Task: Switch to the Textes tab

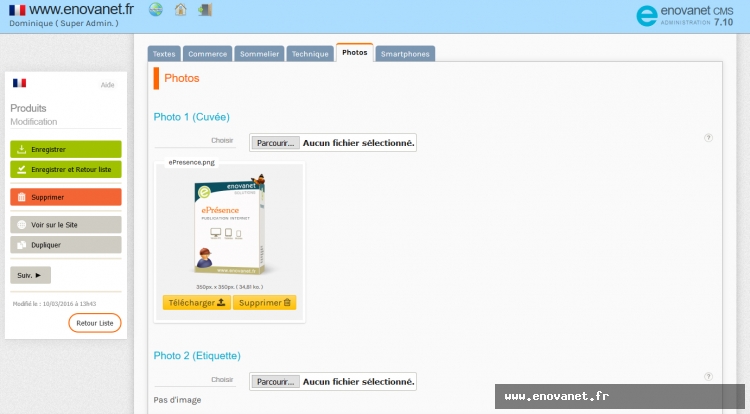Action: tap(164, 54)
